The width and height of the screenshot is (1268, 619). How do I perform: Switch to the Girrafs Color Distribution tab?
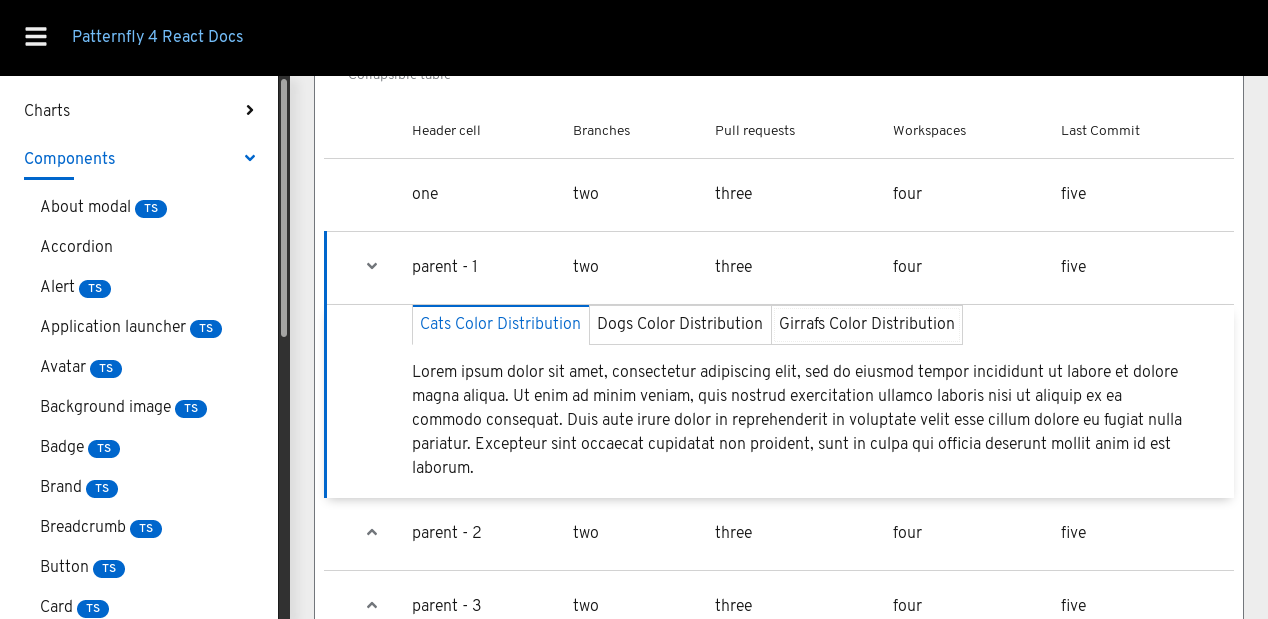pyautogui.click(x=866, y=324)
